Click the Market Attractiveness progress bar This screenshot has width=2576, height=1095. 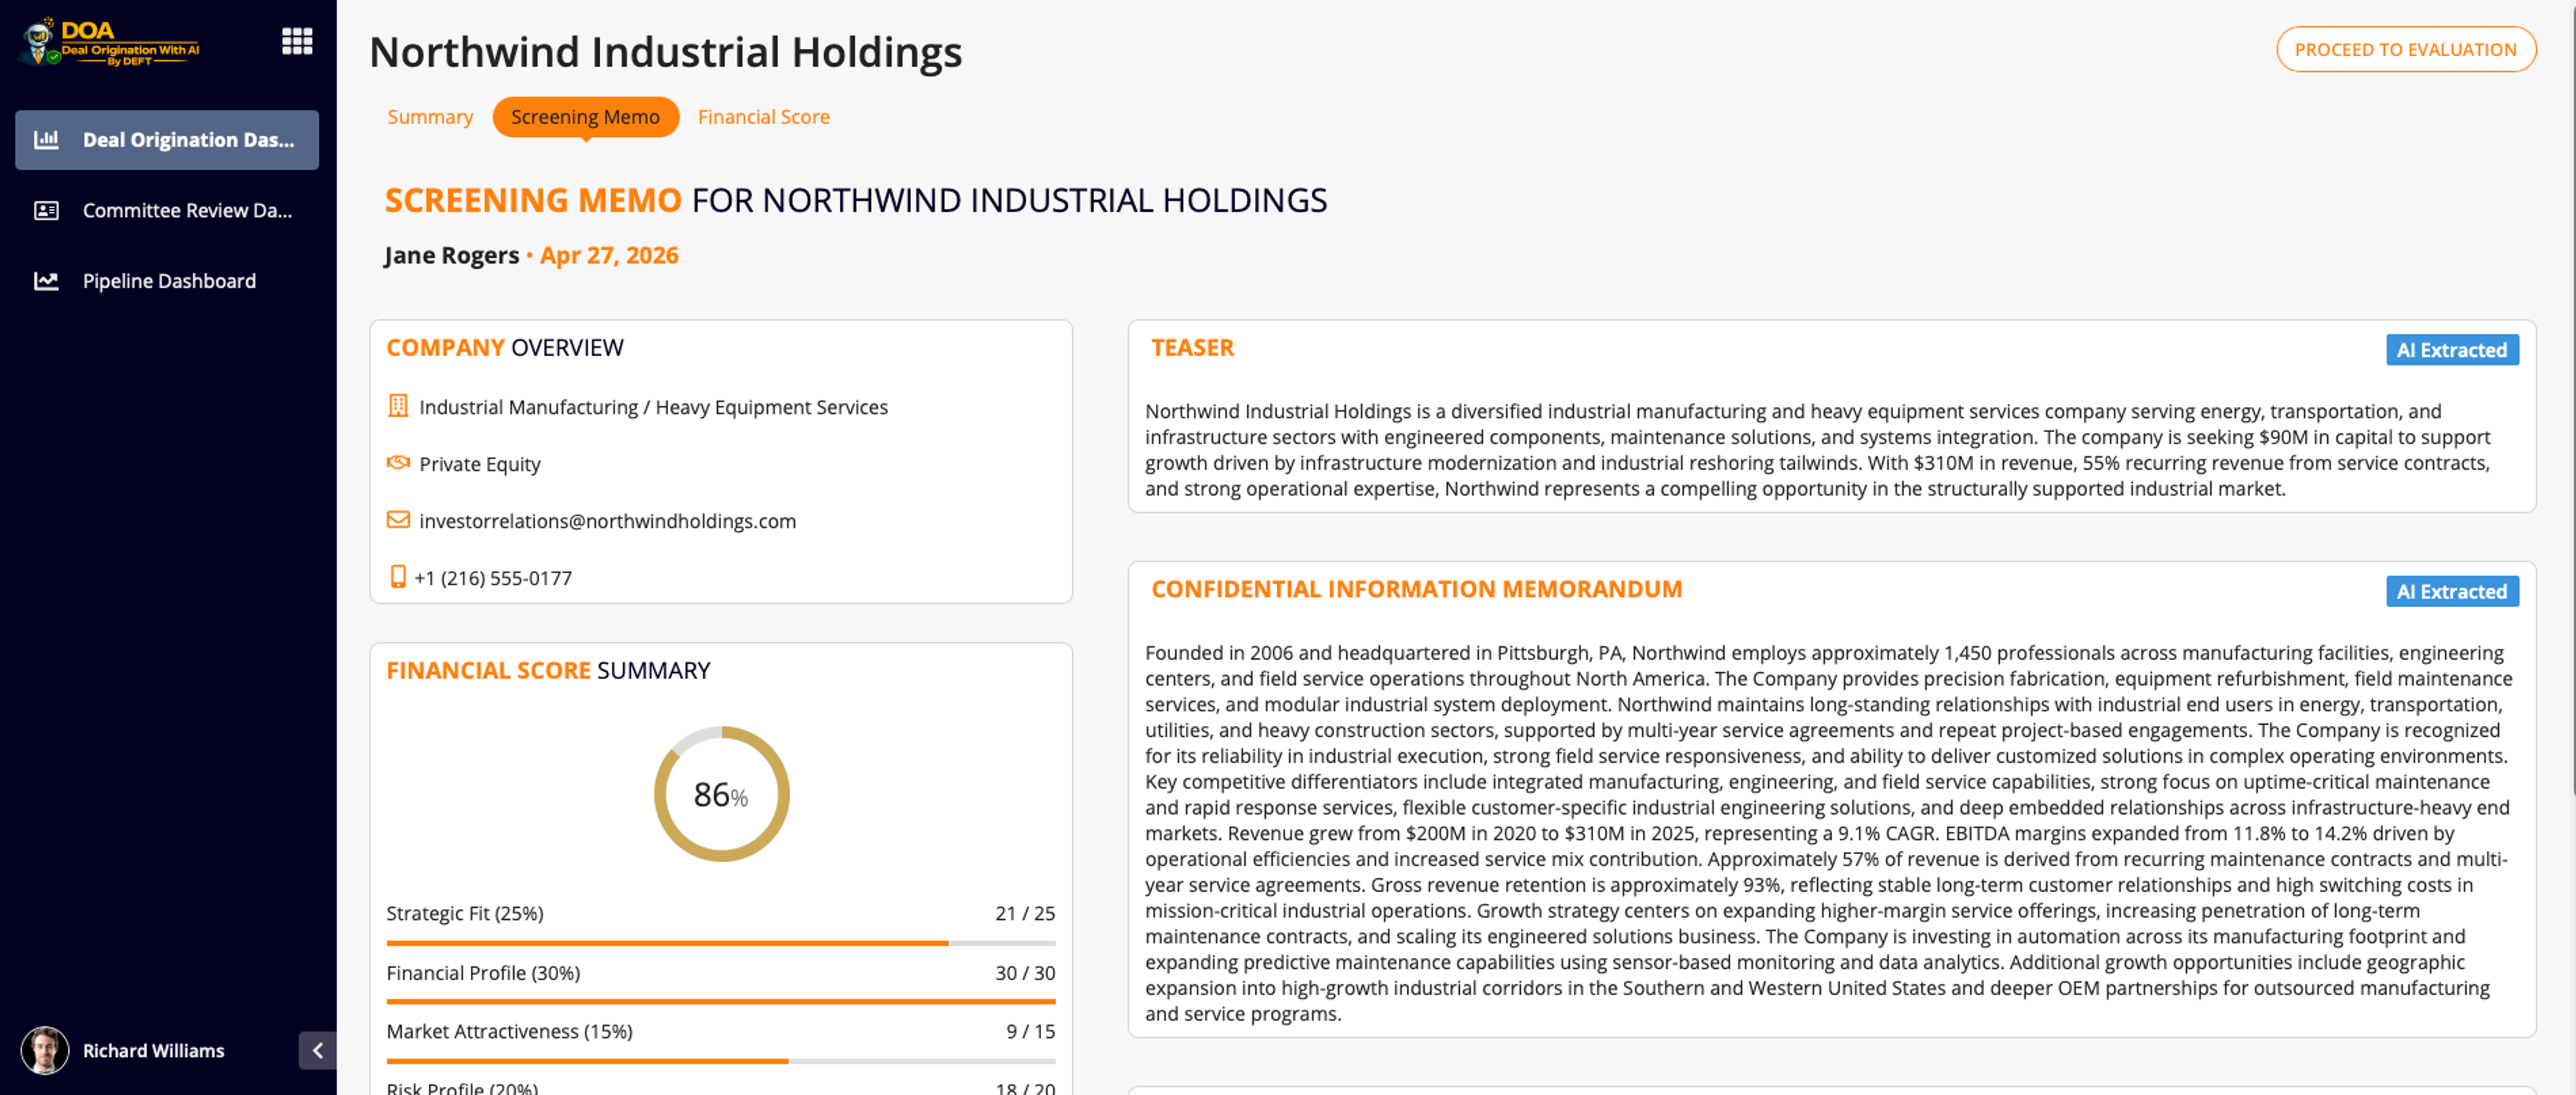pyautogui.click(x=720, y=1061)
